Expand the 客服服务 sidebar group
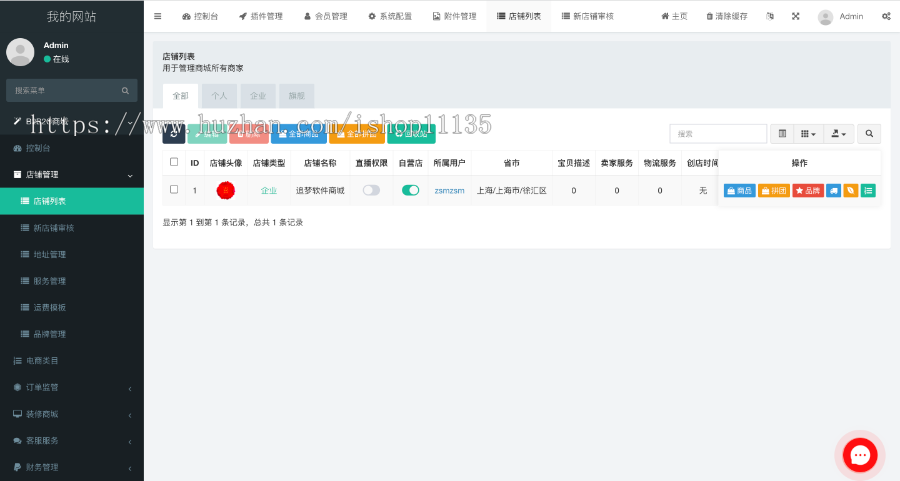This screenshot has width=900, height=481. click(72, 441)
